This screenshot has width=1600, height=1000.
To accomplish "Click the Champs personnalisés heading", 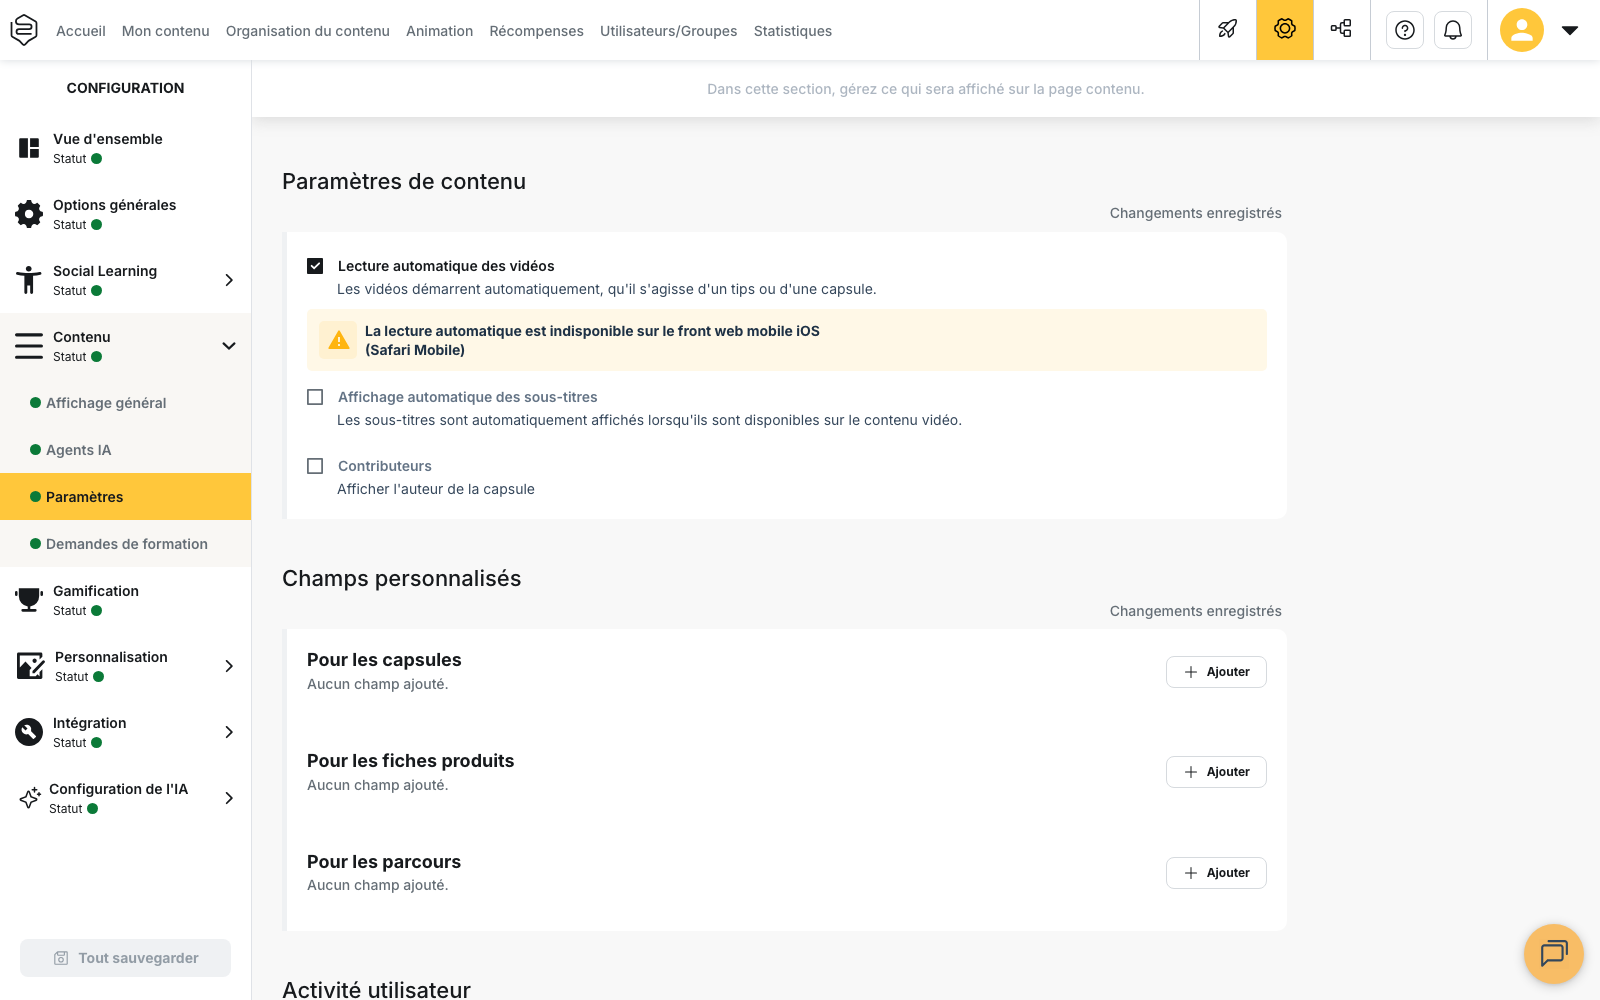I will click(402, 578).
